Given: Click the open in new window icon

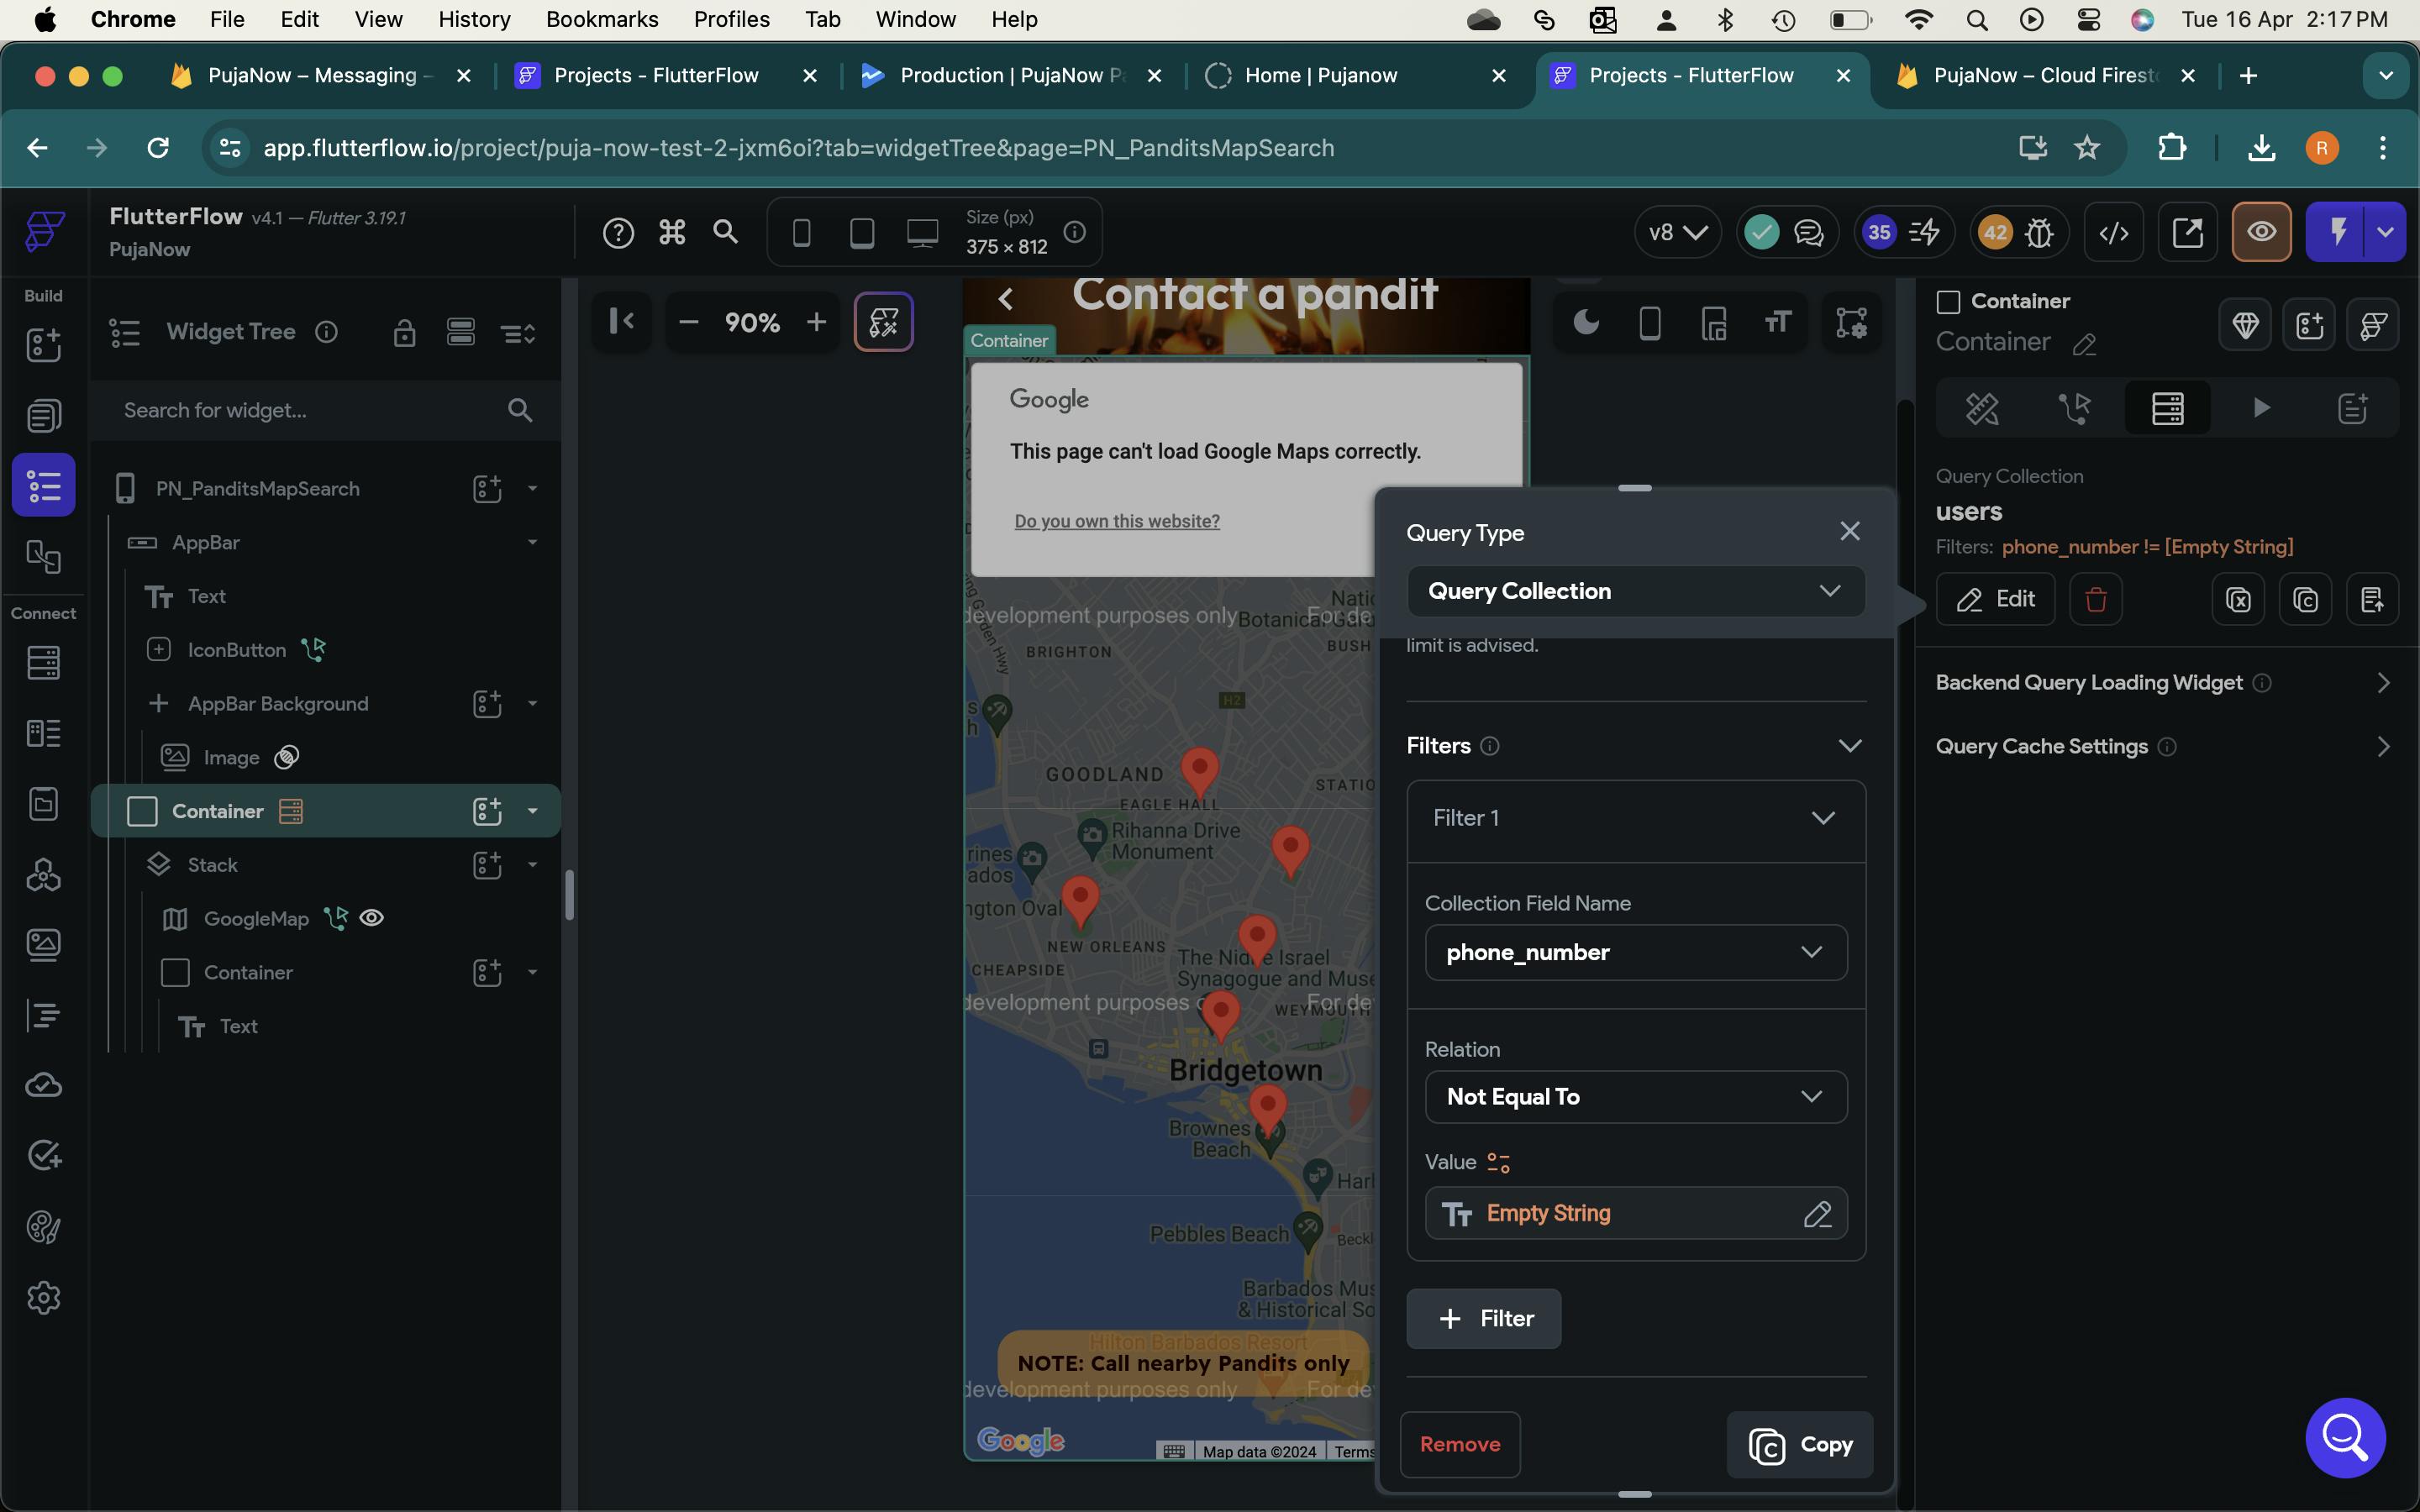Looking at the screenshot, I should [x=2187, y=233].
